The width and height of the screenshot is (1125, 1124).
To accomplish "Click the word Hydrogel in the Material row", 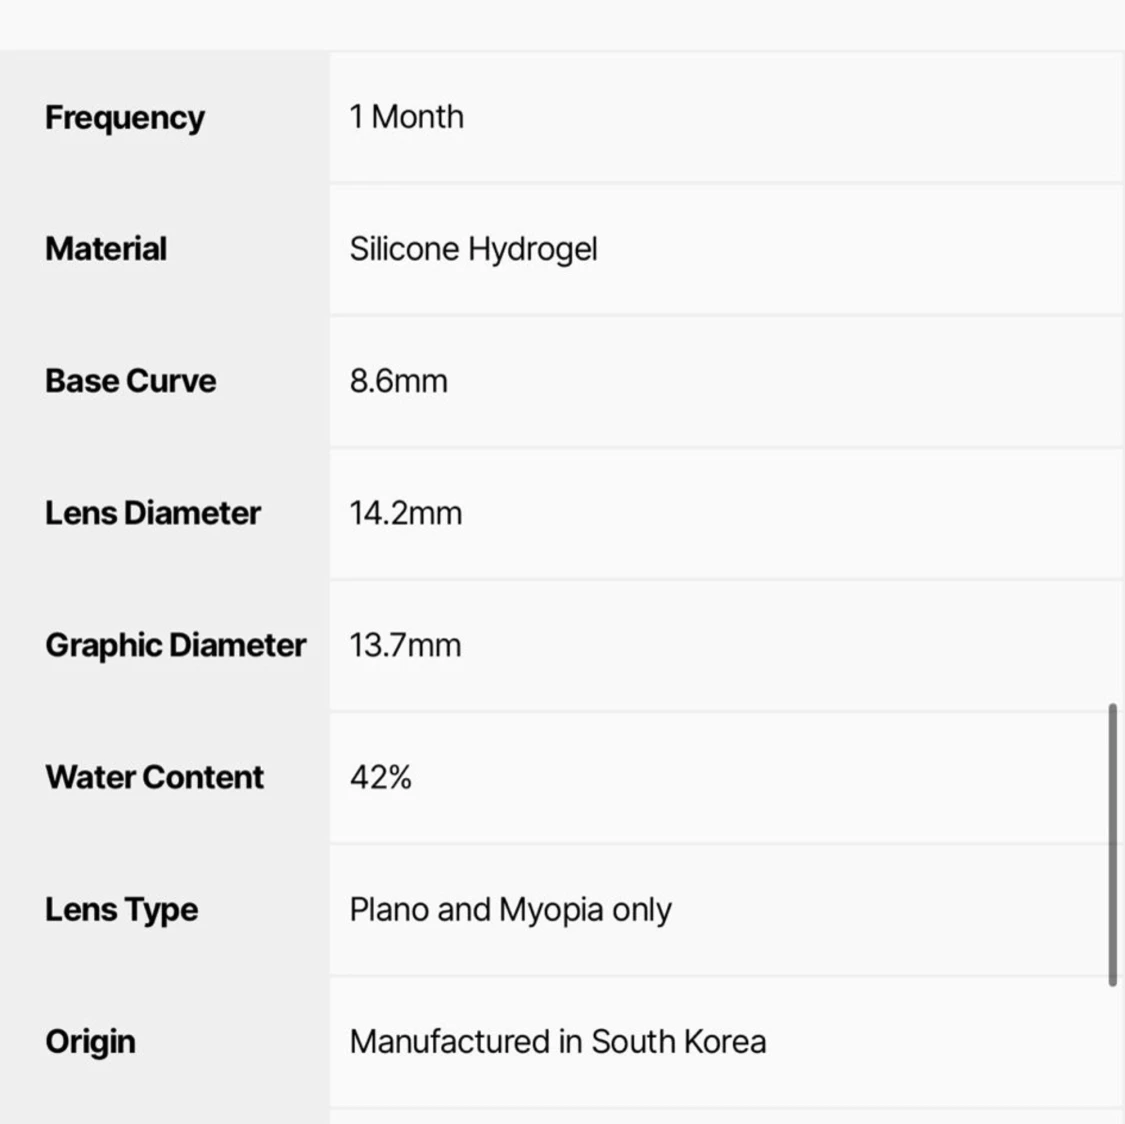I will tap(533, 250).
